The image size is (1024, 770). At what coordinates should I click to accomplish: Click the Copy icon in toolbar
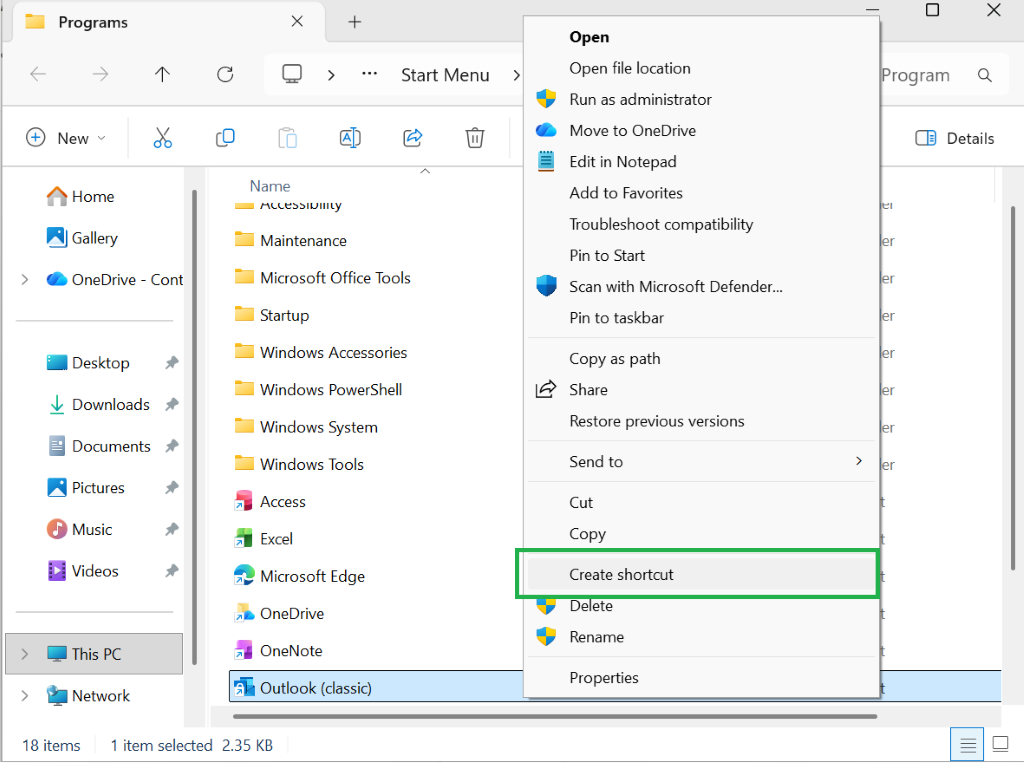(x=225, y=138)
